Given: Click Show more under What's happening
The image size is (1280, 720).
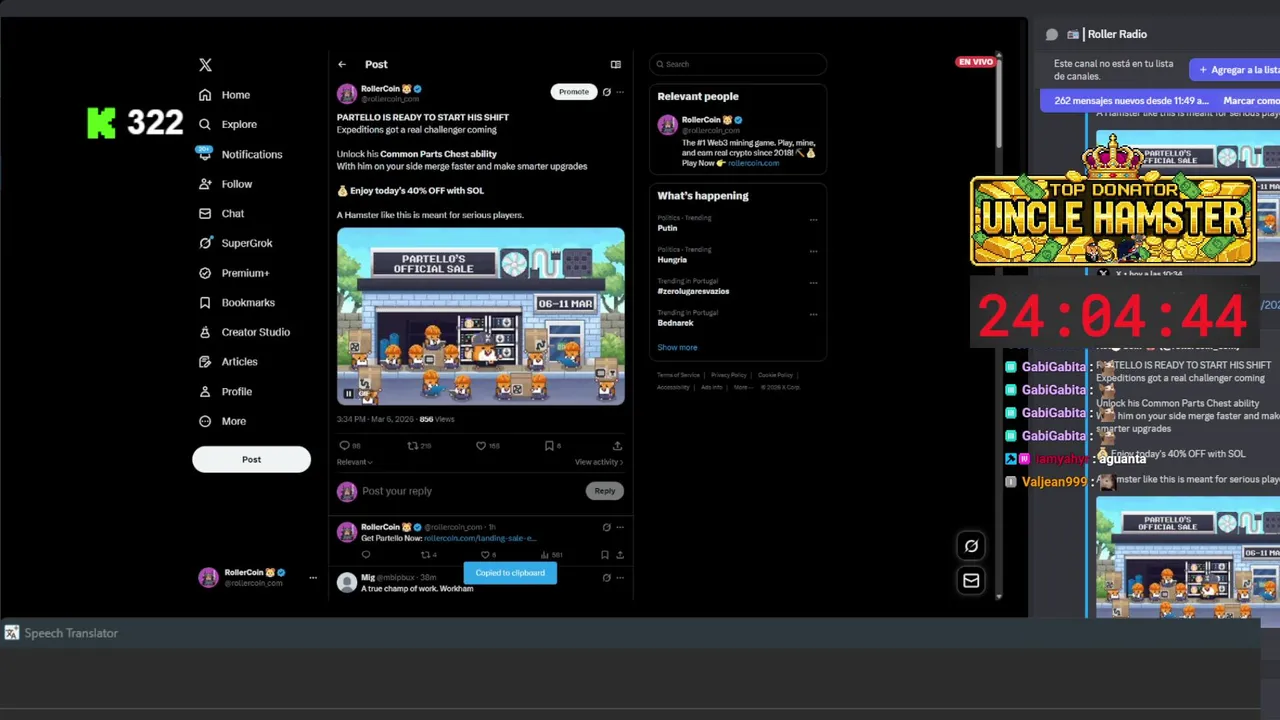Looking at the screenshot, I should pyautogui.click(x=677, y=347).
